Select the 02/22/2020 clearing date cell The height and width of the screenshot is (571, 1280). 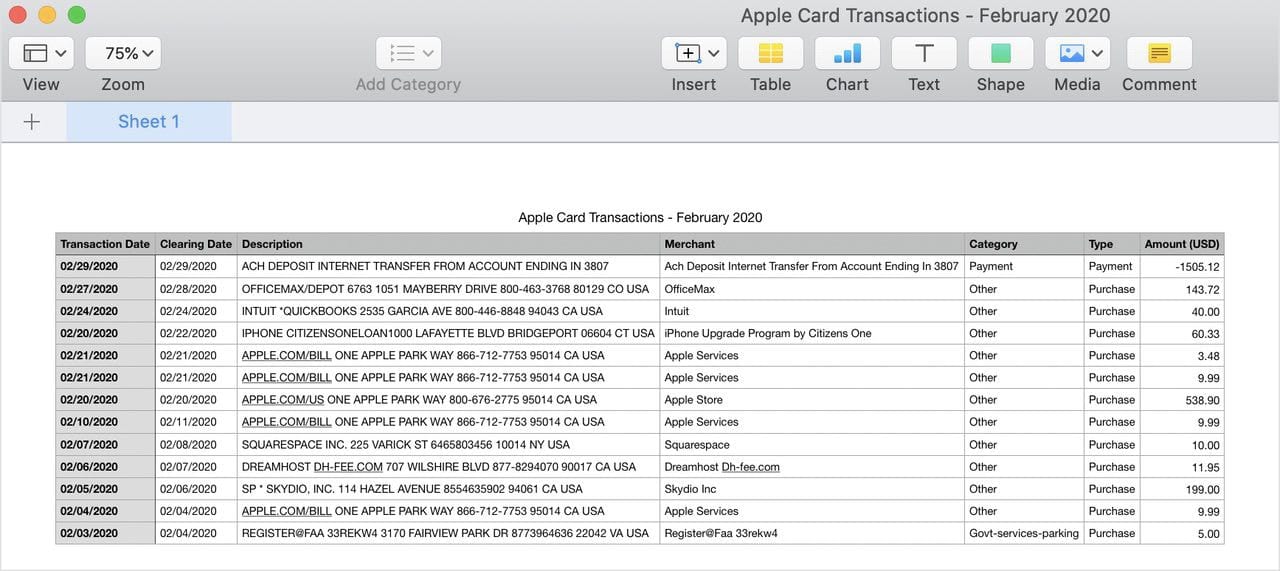(196, 333)
